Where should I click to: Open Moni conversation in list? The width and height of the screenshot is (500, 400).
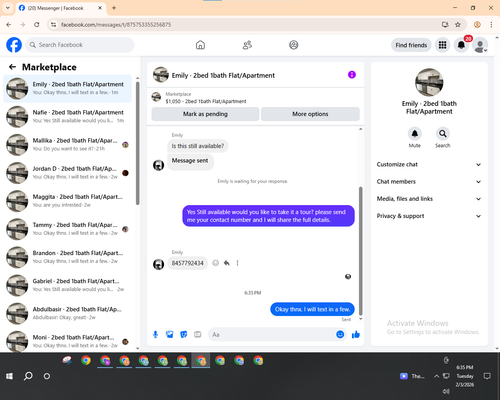point(67,341)
